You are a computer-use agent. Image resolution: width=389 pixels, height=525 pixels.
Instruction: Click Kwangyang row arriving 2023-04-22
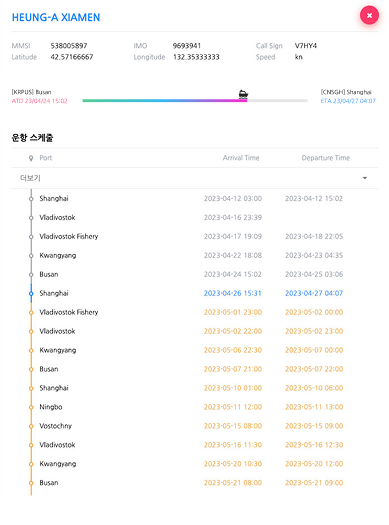tap(195, 255)
